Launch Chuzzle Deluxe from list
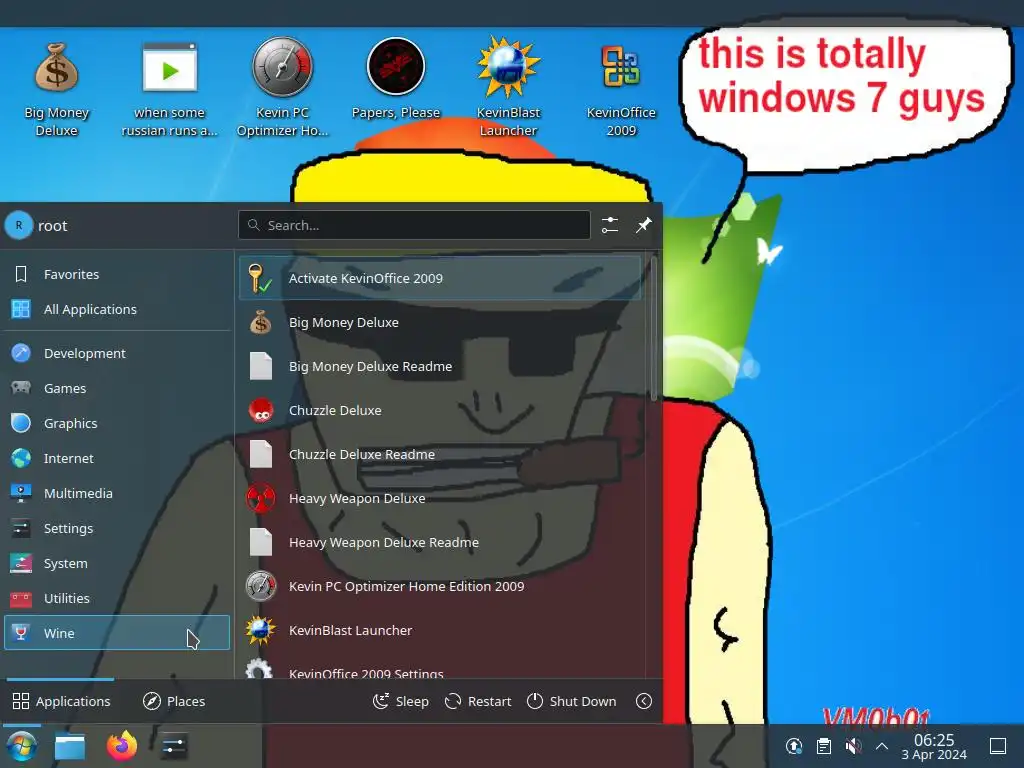 click(440, 410)
